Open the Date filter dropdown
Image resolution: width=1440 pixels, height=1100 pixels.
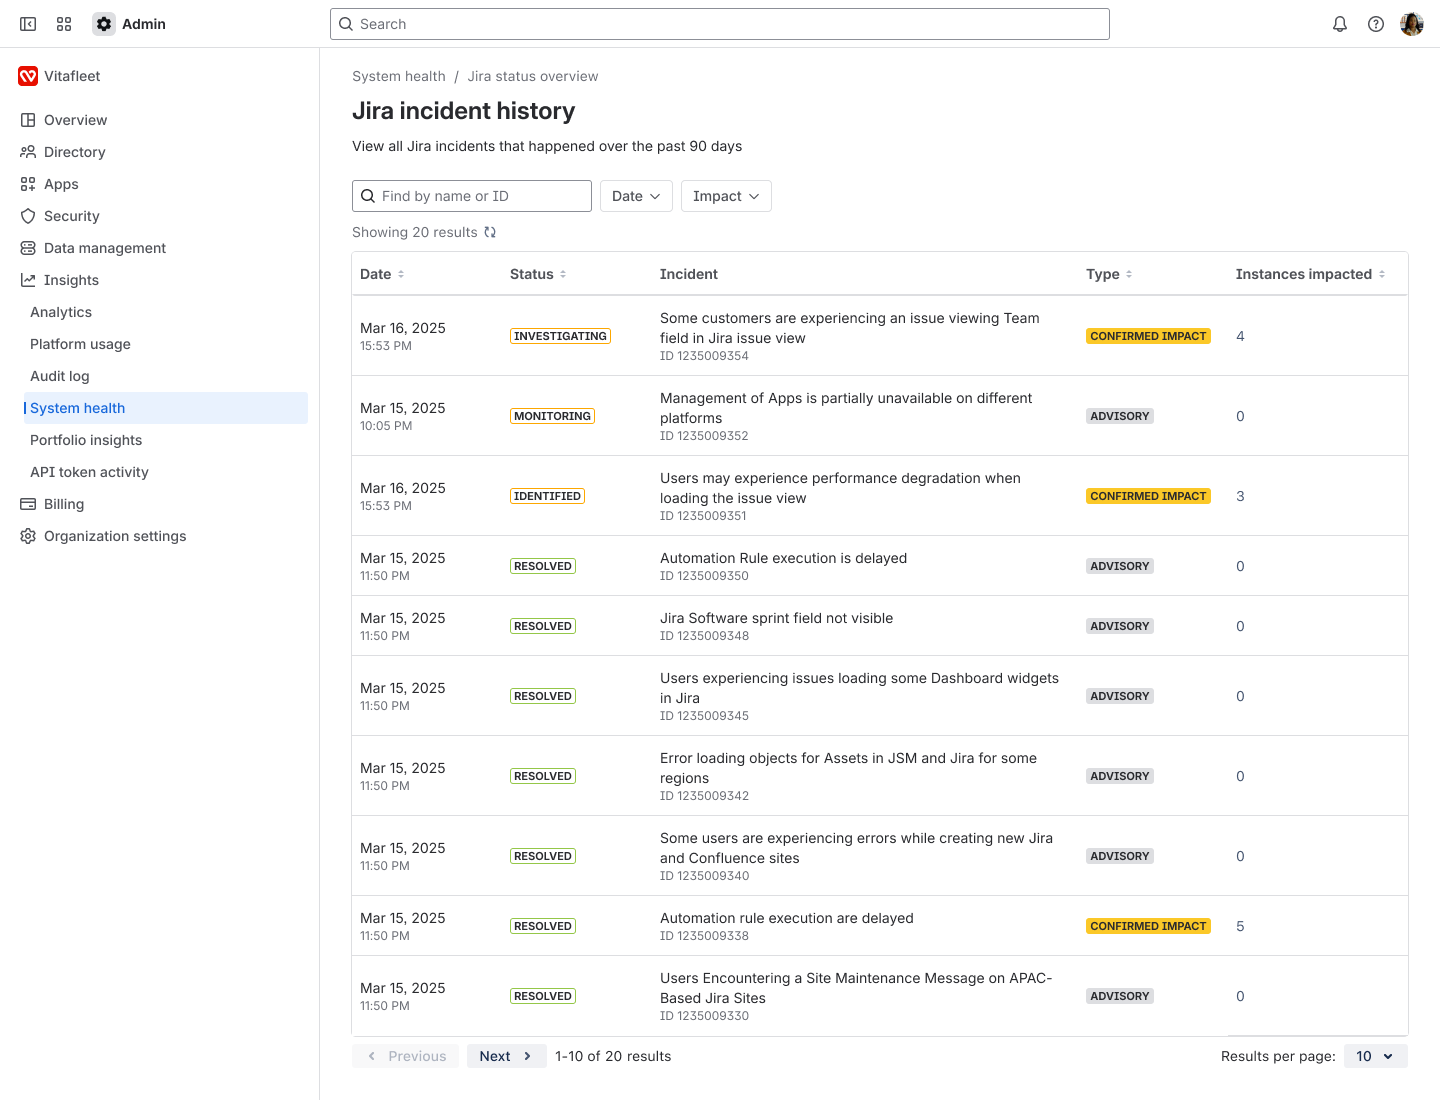[636, 196]
